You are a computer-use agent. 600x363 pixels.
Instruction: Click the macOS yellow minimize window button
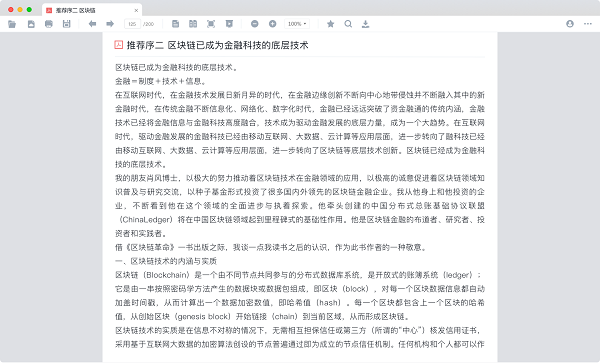(x=20, y=10)
